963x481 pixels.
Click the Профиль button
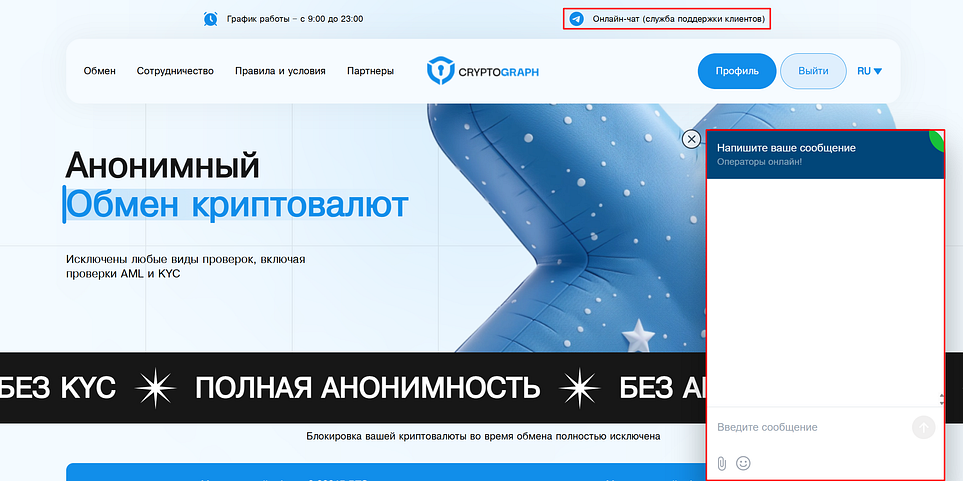click(x=737, y=71)
